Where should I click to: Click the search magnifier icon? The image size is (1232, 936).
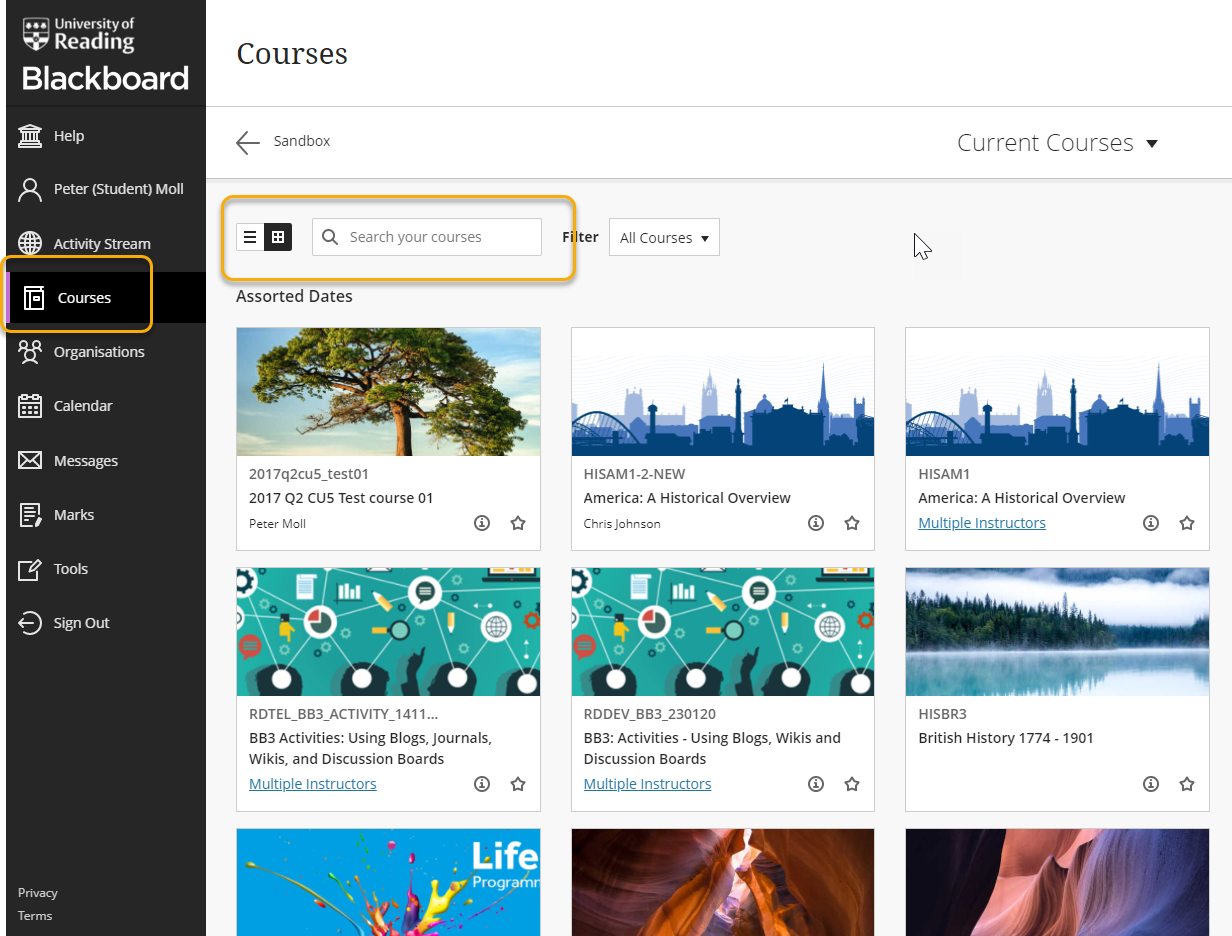point(330,237)
